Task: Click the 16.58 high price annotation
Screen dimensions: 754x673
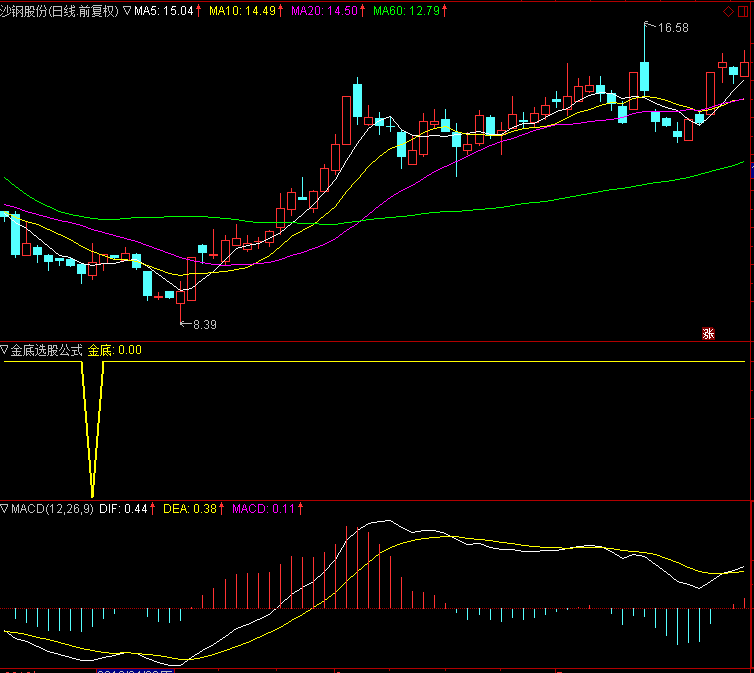Action: point(673,28)
